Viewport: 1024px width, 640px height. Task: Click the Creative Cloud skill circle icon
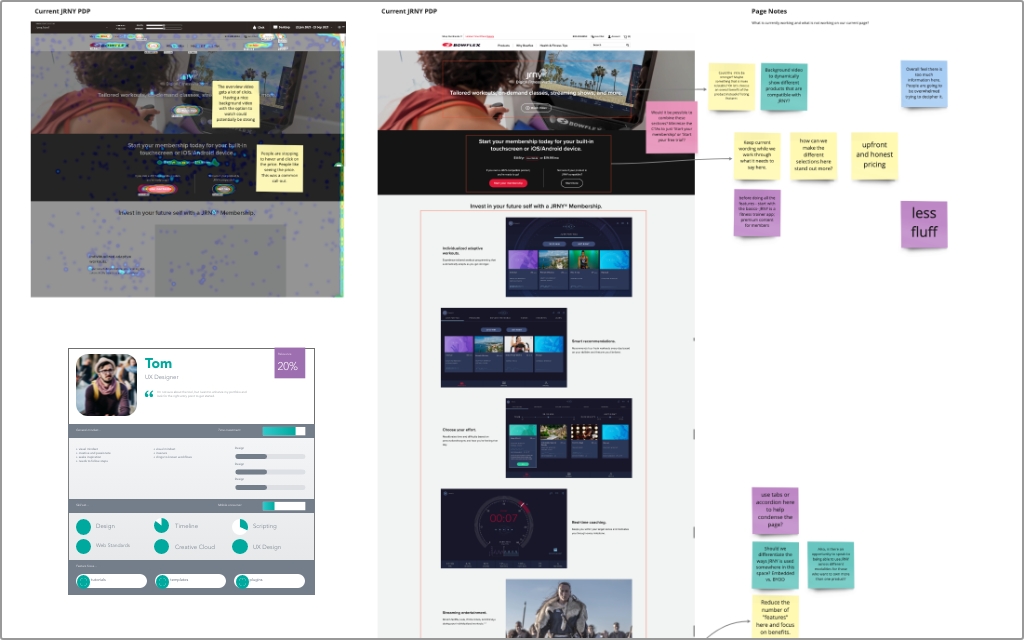[161, 547]
